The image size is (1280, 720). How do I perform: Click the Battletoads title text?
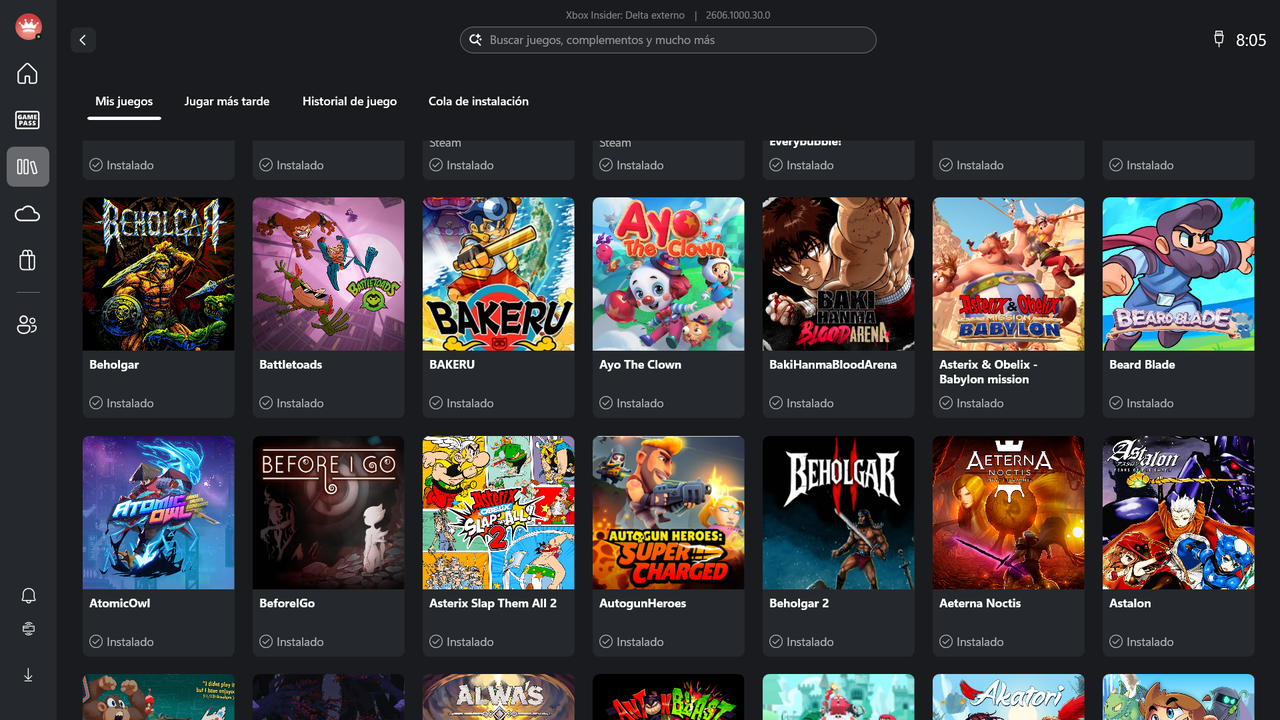291,365
